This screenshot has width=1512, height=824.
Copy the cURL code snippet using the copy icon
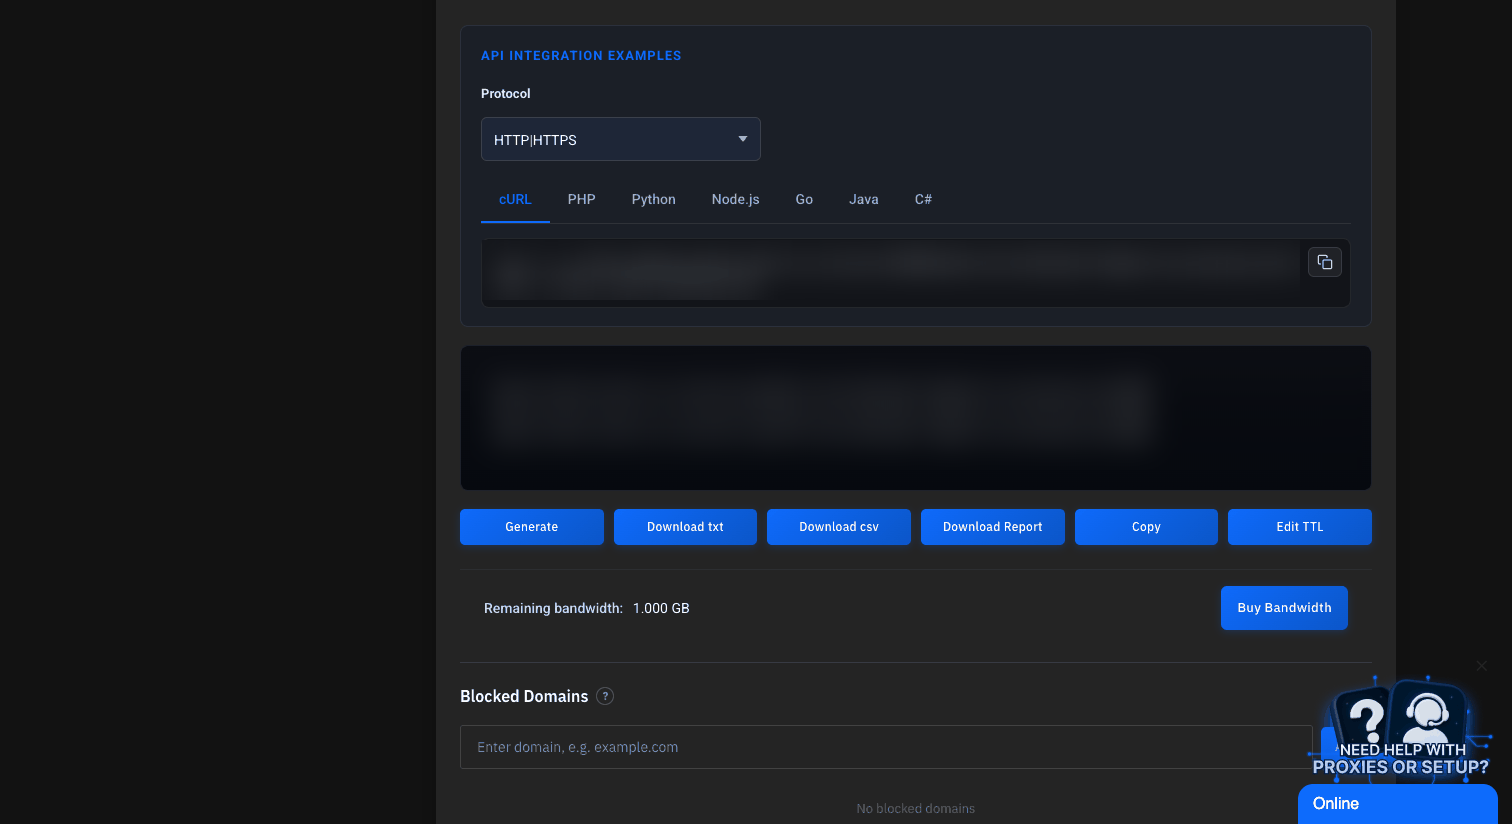(1325, 262)
